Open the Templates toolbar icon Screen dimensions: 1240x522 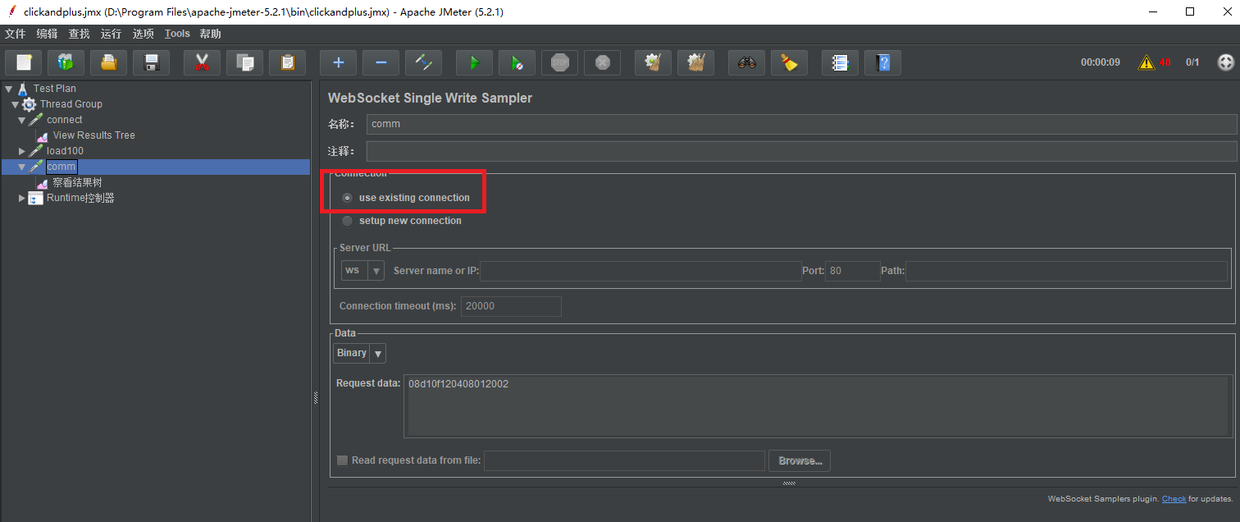(x=66, y=62)
